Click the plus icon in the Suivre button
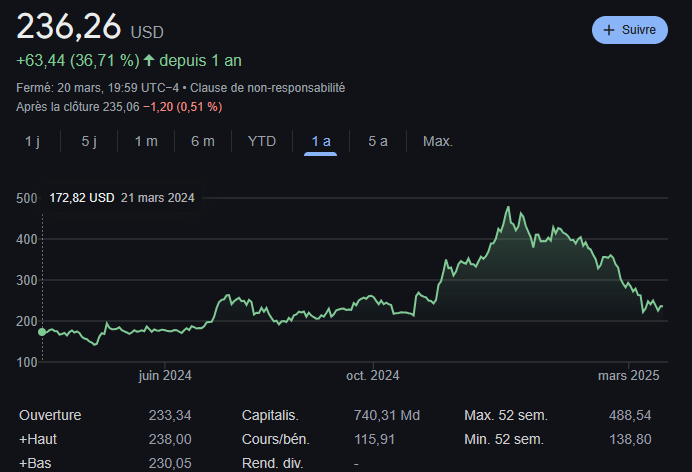Image resolution: width=692 pixels, height=472 pixels. [609, 30]
